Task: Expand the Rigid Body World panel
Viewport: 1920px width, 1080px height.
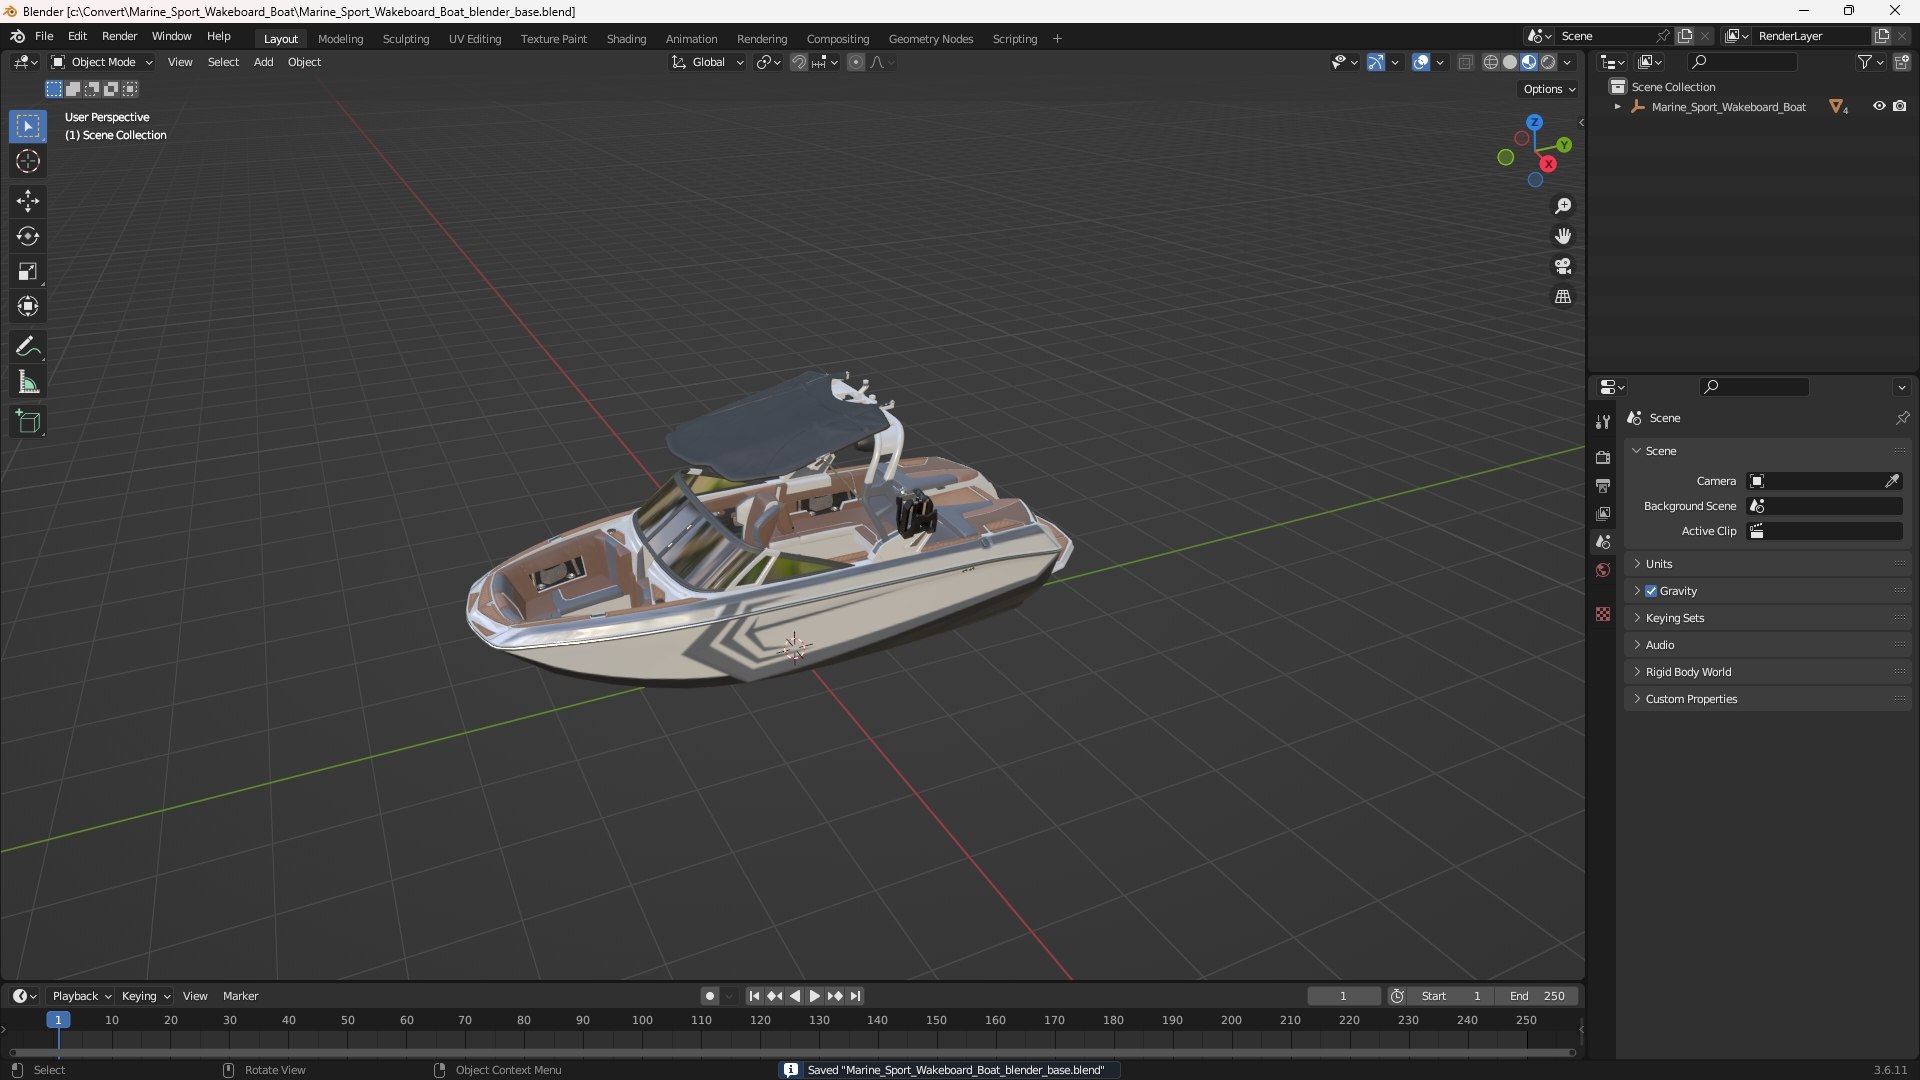Action: click(x=1768, y=672)
